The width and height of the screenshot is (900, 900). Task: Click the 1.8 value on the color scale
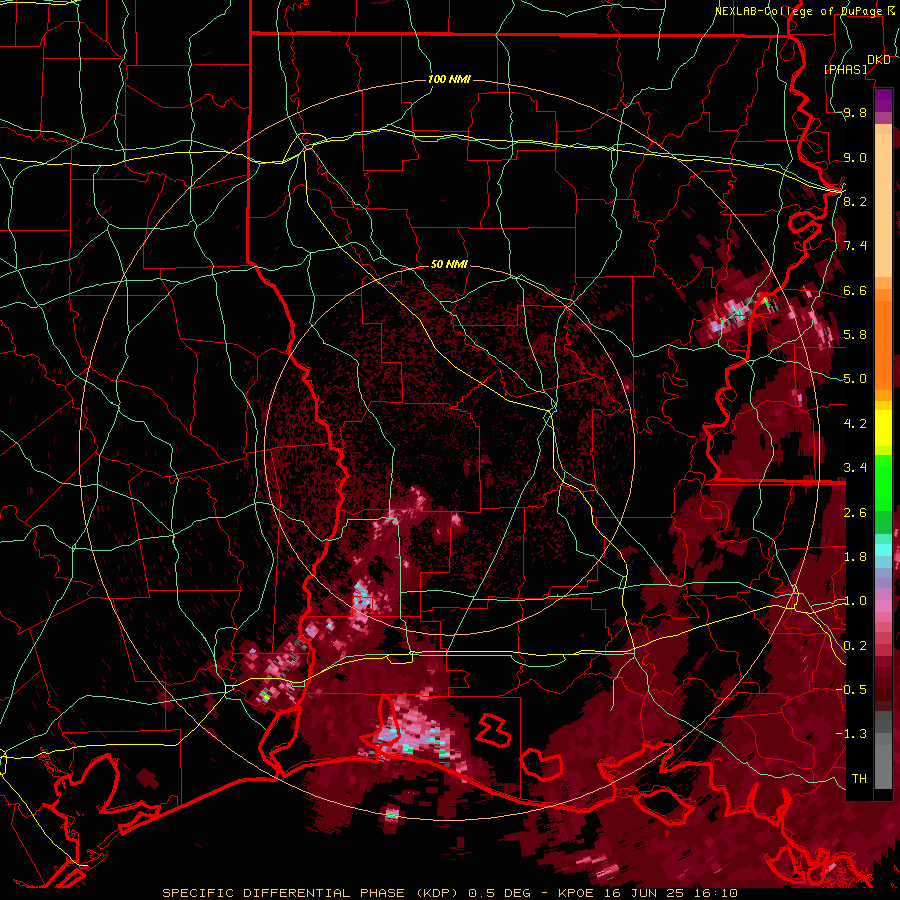(855, 557)
